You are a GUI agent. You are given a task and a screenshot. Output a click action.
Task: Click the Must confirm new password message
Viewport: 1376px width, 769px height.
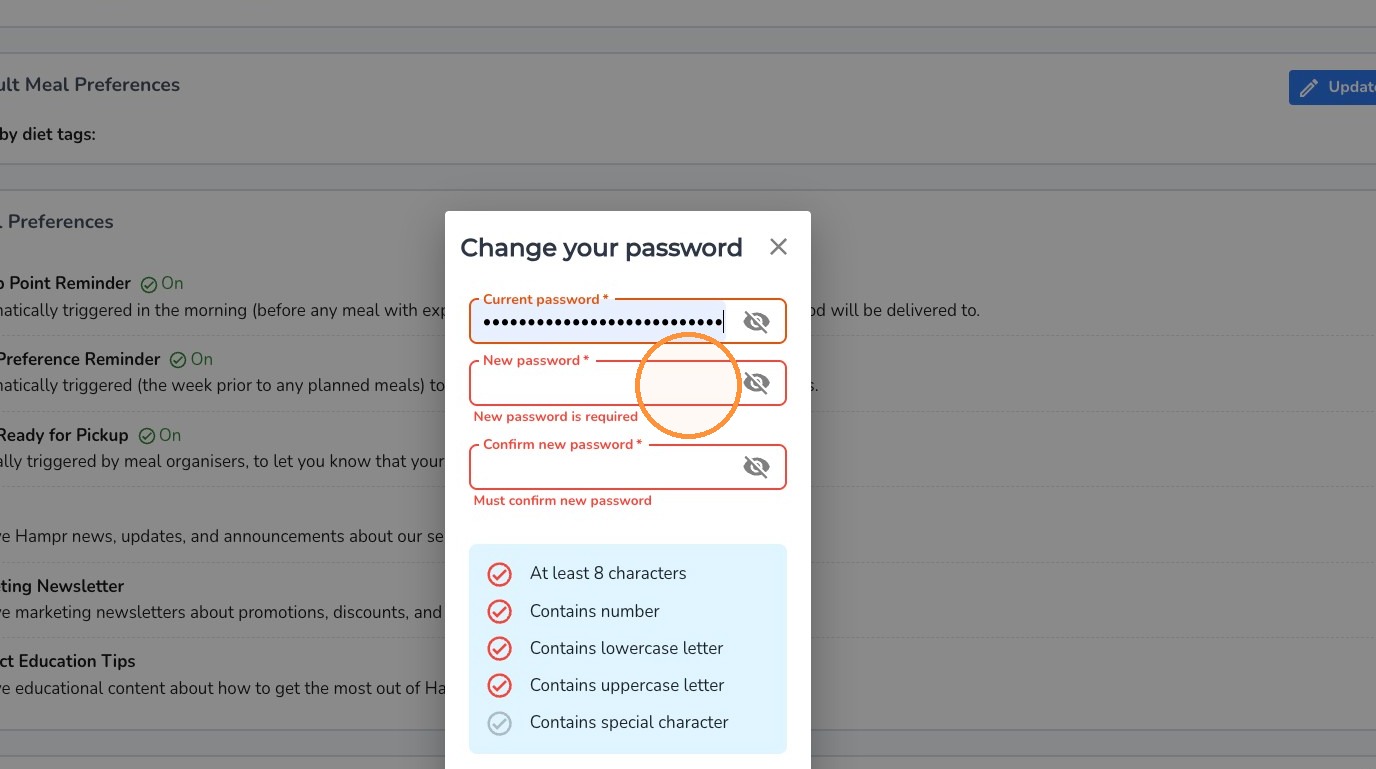[x=562, y=500]
